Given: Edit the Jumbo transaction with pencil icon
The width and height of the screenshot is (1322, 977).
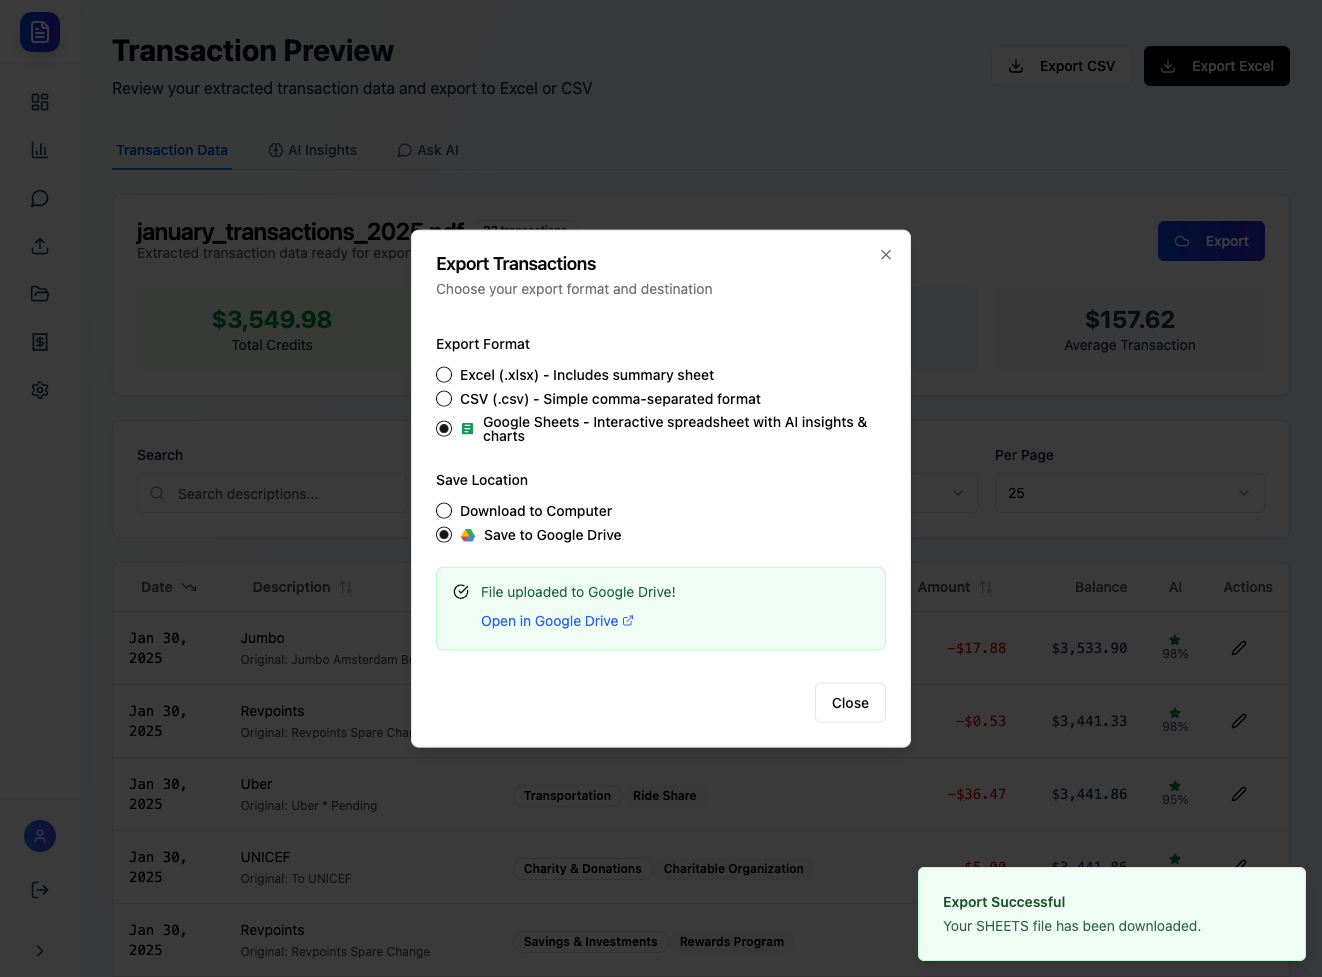Looking at the screenshot, I should [1238, 648].
